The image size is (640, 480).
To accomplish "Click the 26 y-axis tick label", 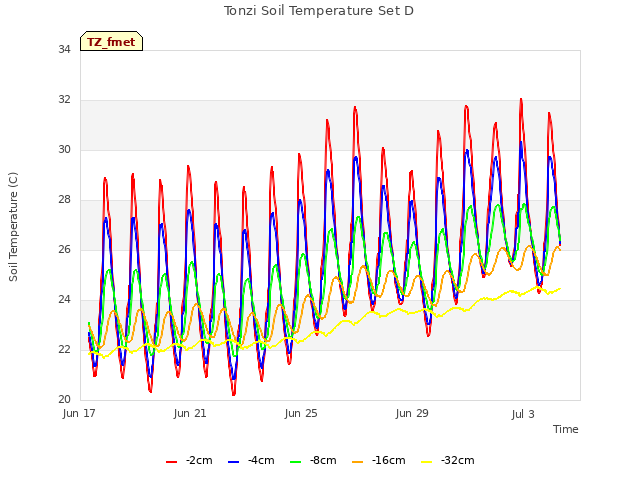I will [x=64, y=249].
